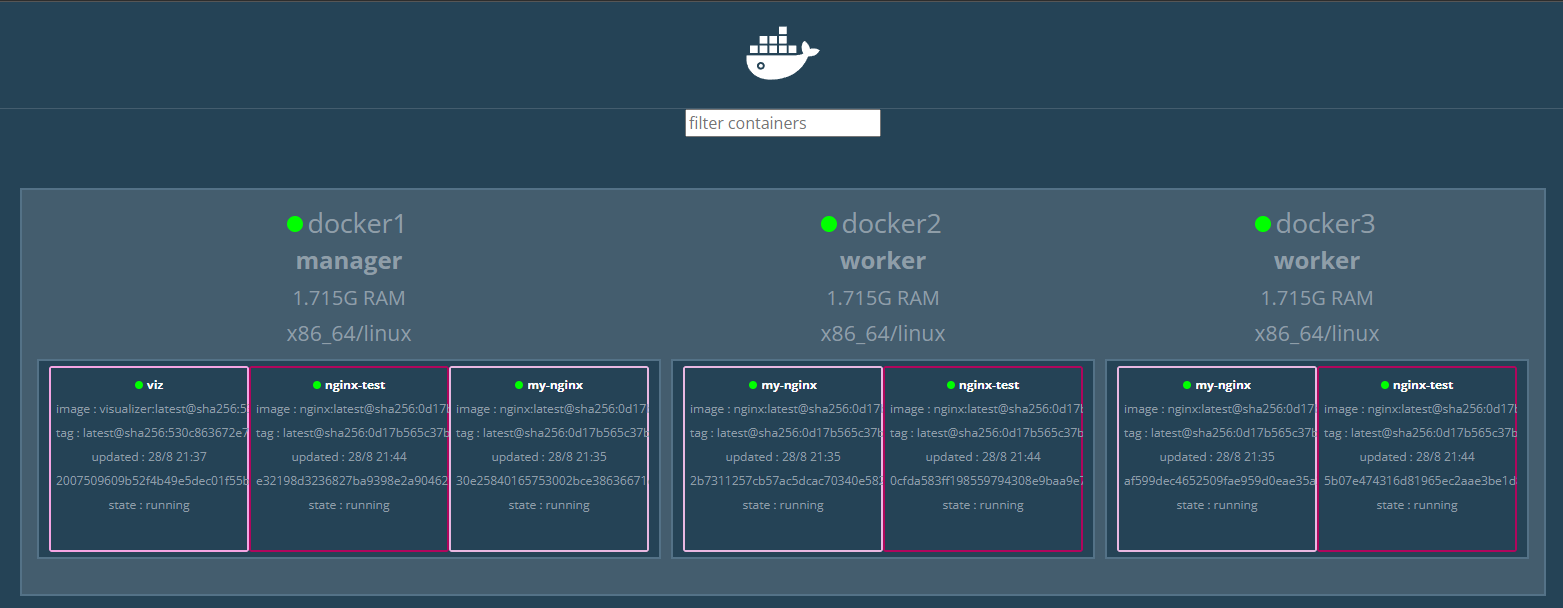
Task: Click the worker role label under docker3
Action: coord(1317,261)
